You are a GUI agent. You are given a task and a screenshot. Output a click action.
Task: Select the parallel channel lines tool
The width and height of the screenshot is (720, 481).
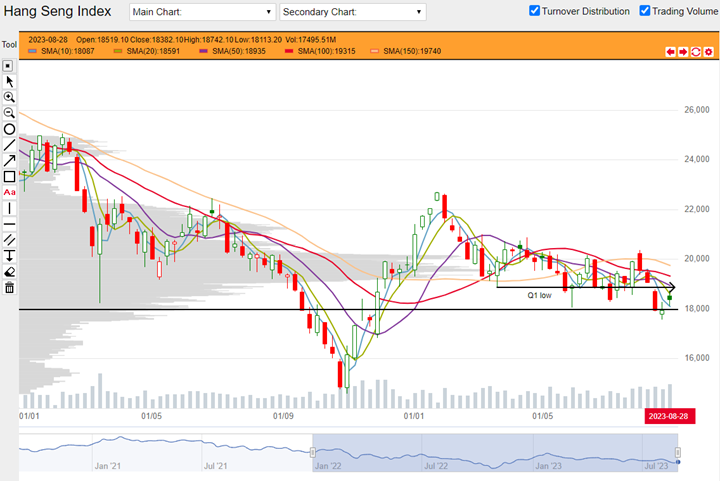(x=9, y=240)
